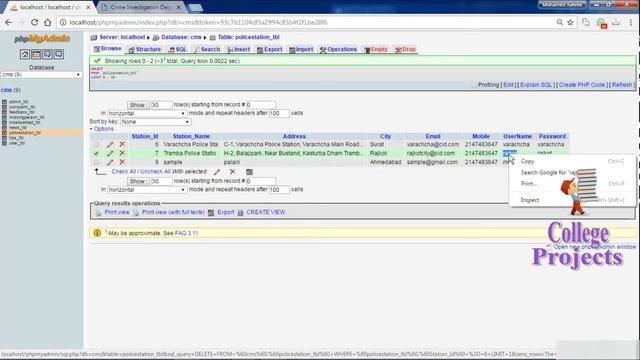This screenshot has height=360, width=640.
Task: Expand the Options section
Action: [x=102, y=129]
